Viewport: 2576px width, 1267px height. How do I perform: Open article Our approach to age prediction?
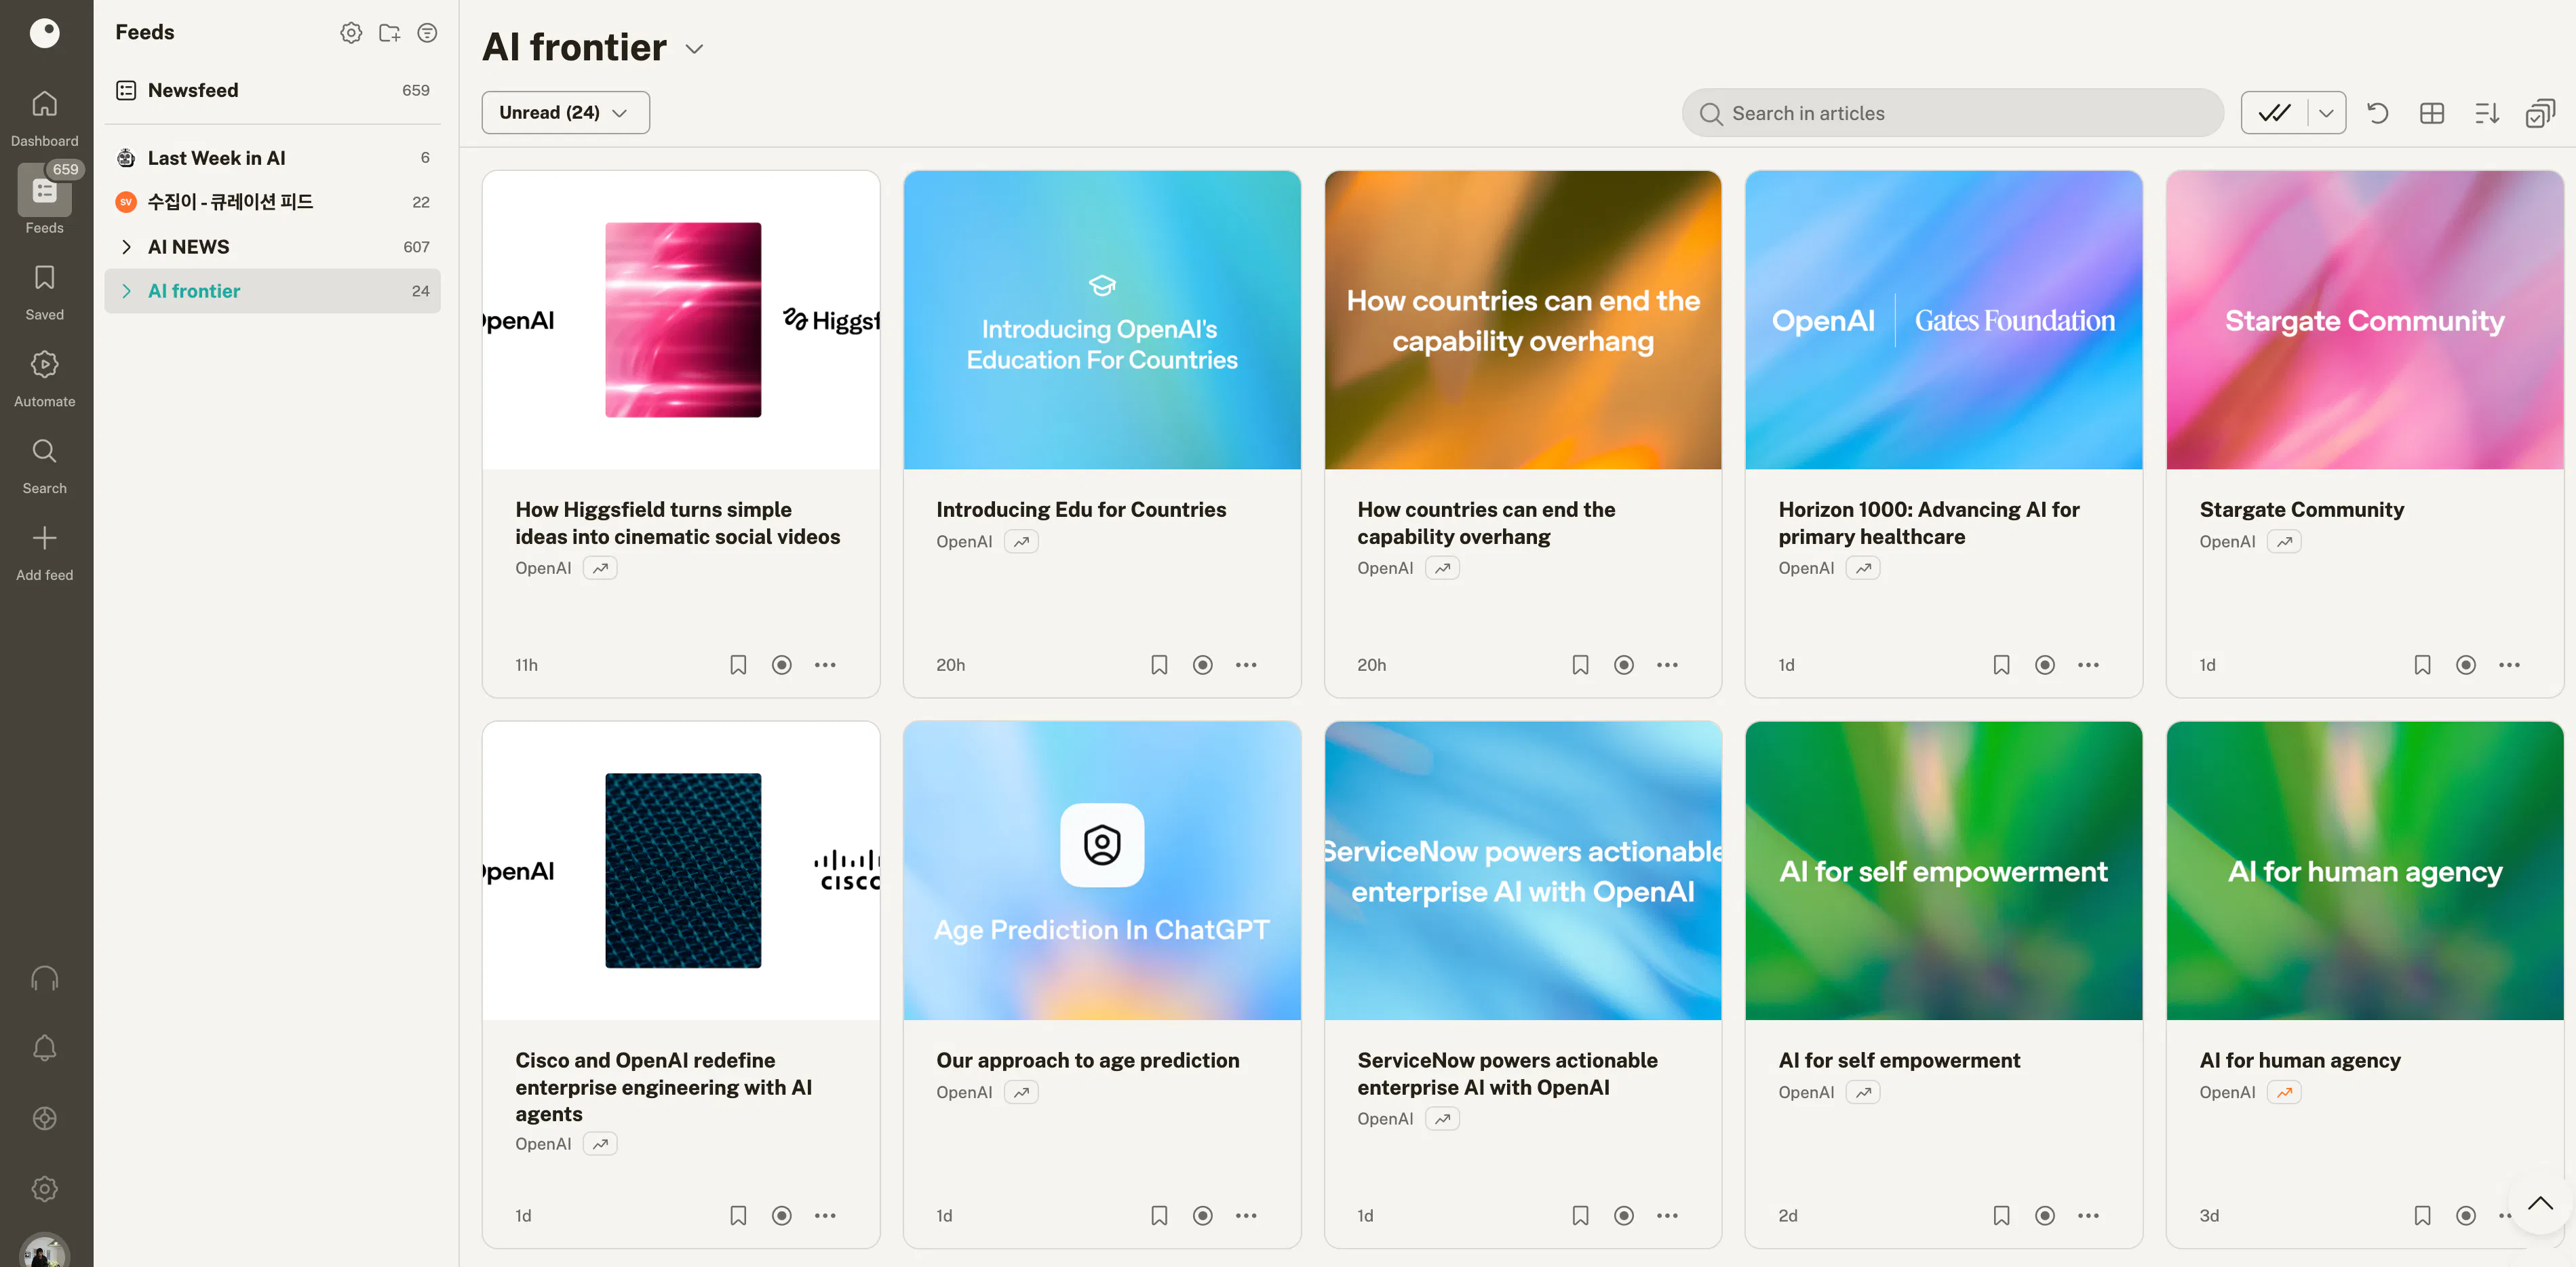[x=1087, y=1060]
